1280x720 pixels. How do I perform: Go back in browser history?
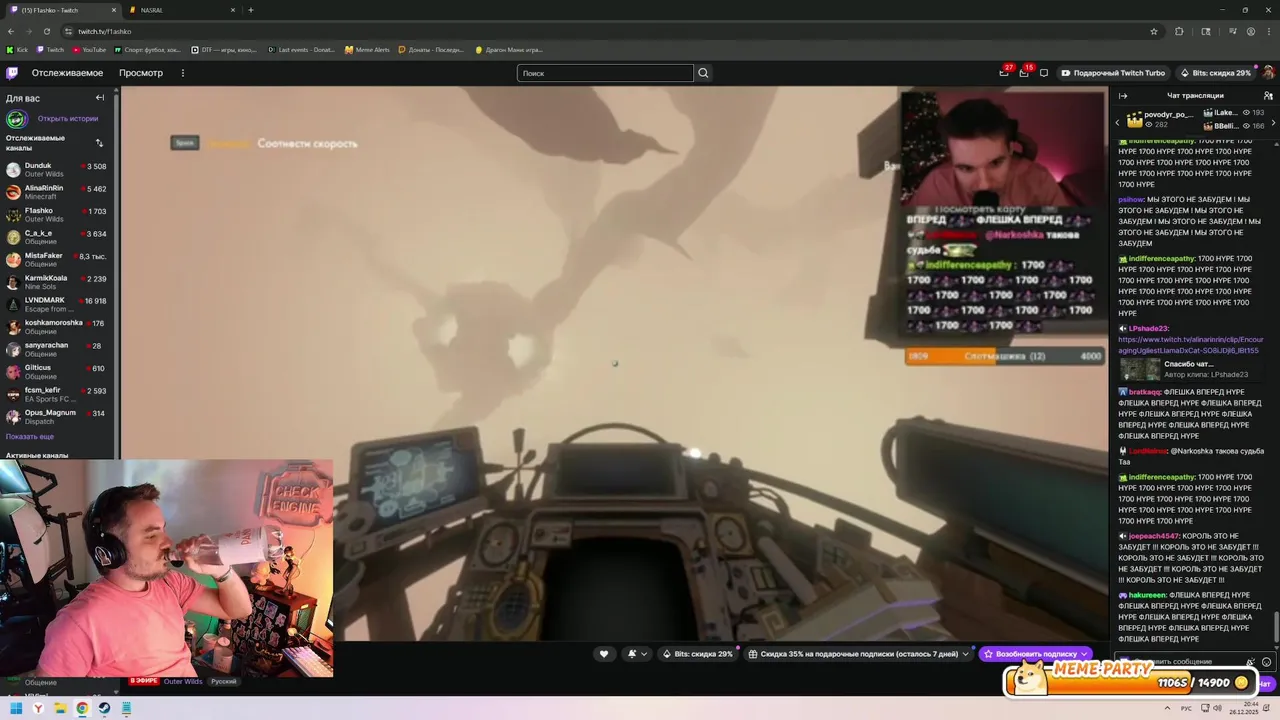click(x=10, y=31)
